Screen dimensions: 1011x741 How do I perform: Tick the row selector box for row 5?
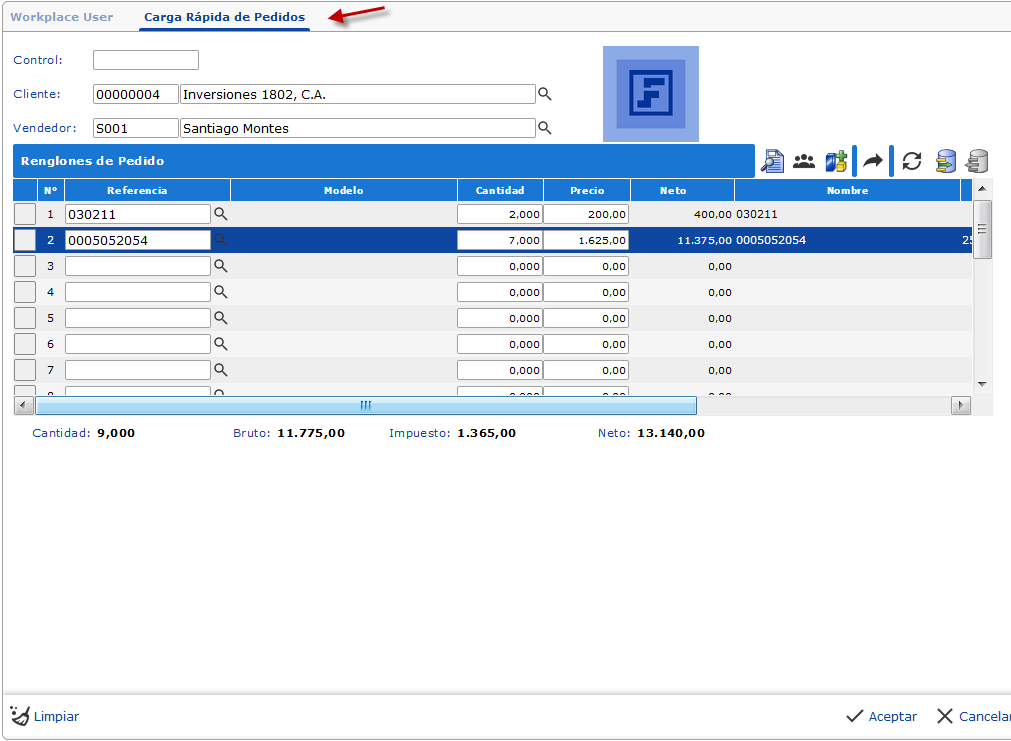tap(25, 318)
